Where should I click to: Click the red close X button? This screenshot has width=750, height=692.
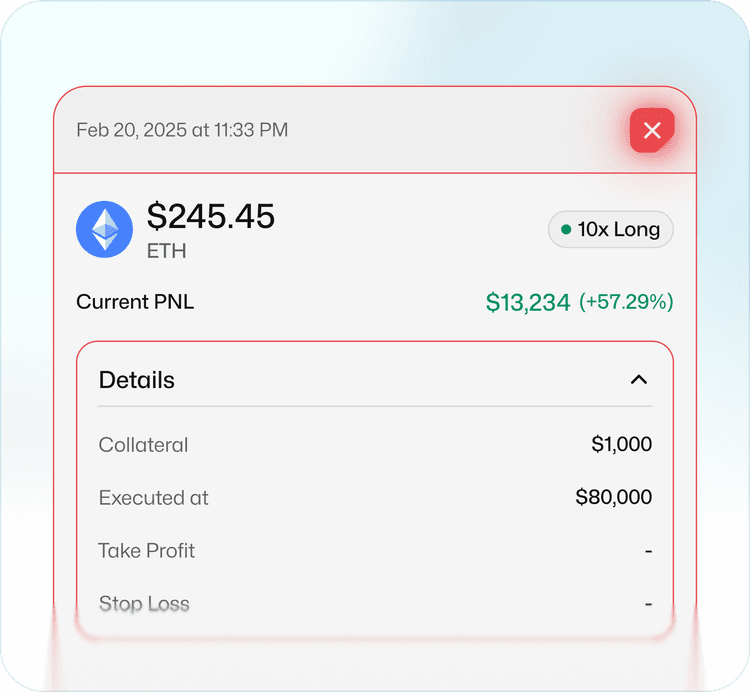click(652, 130)
